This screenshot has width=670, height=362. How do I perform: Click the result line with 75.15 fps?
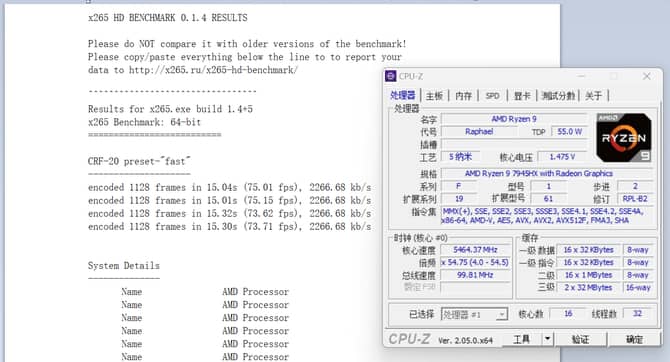click(x=229, y=200)
